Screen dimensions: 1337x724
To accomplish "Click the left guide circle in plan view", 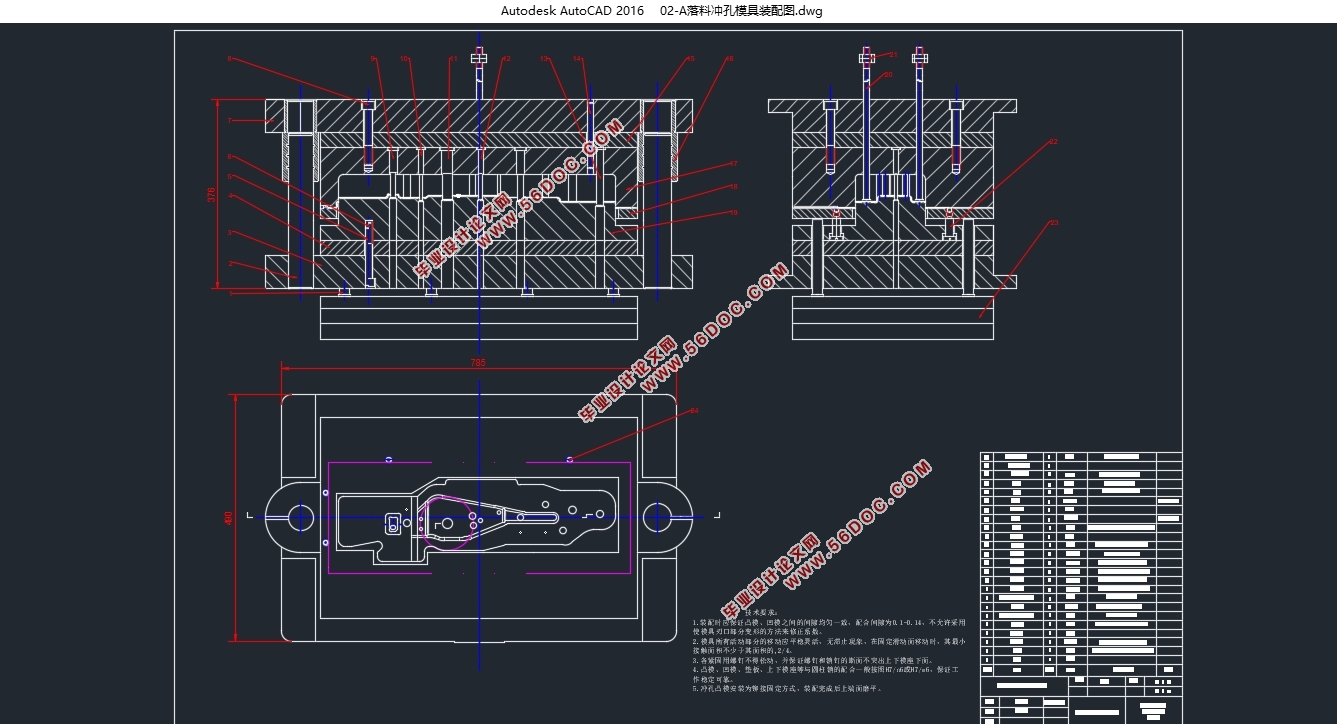I will 300,517.
